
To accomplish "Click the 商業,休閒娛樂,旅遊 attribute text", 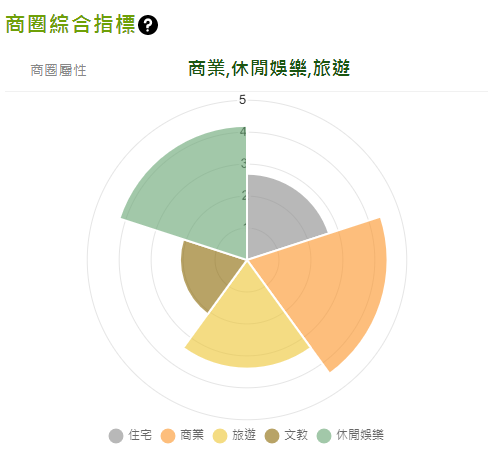I will [269, 68].
